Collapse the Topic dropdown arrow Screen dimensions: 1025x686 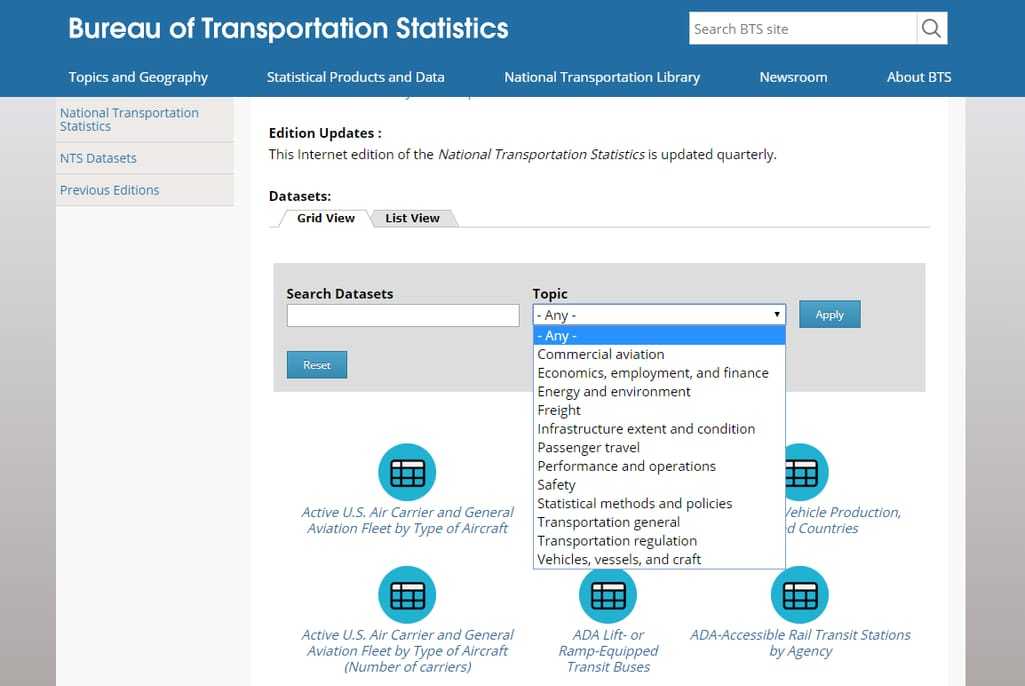pos(777,315)
